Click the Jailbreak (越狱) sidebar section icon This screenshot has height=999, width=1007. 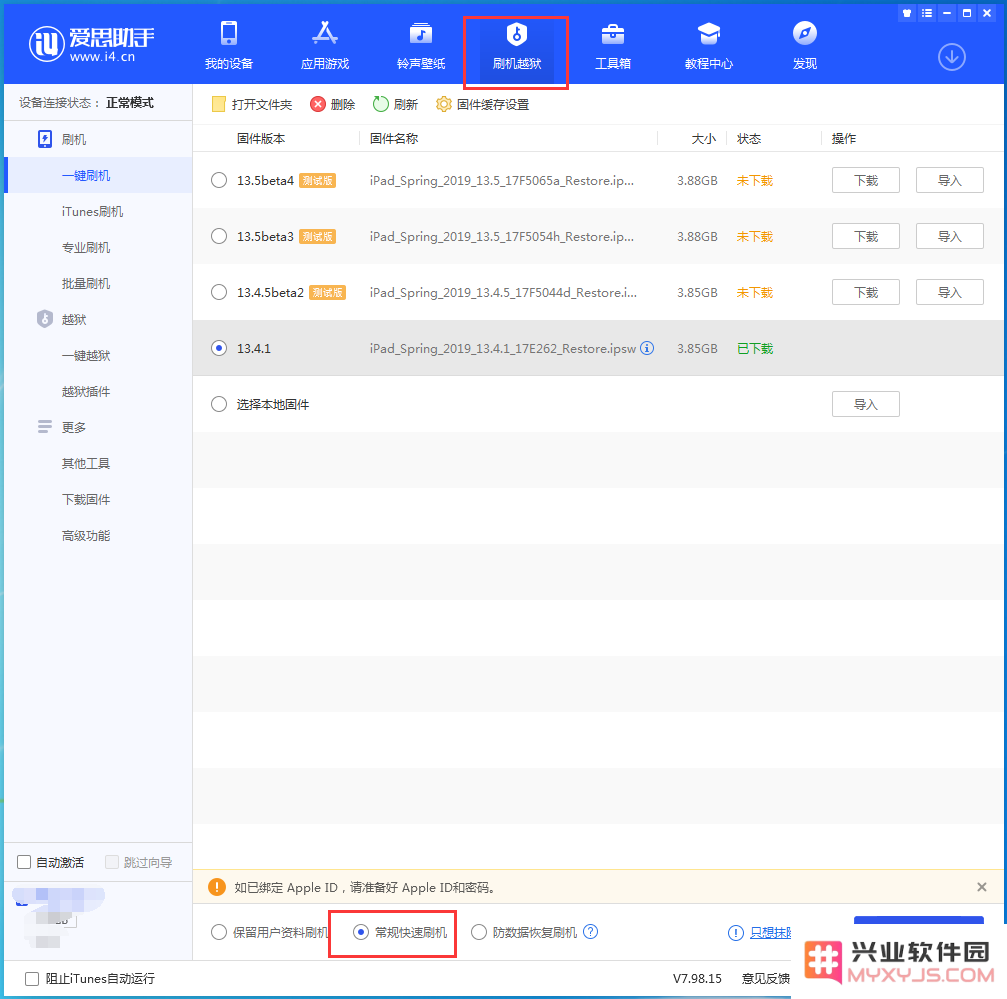point(45,319)
